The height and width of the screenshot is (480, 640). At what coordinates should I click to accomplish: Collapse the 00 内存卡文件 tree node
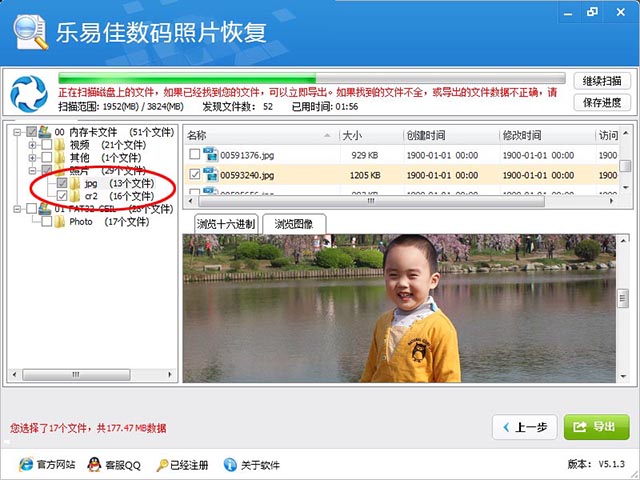tap(17, 132)
